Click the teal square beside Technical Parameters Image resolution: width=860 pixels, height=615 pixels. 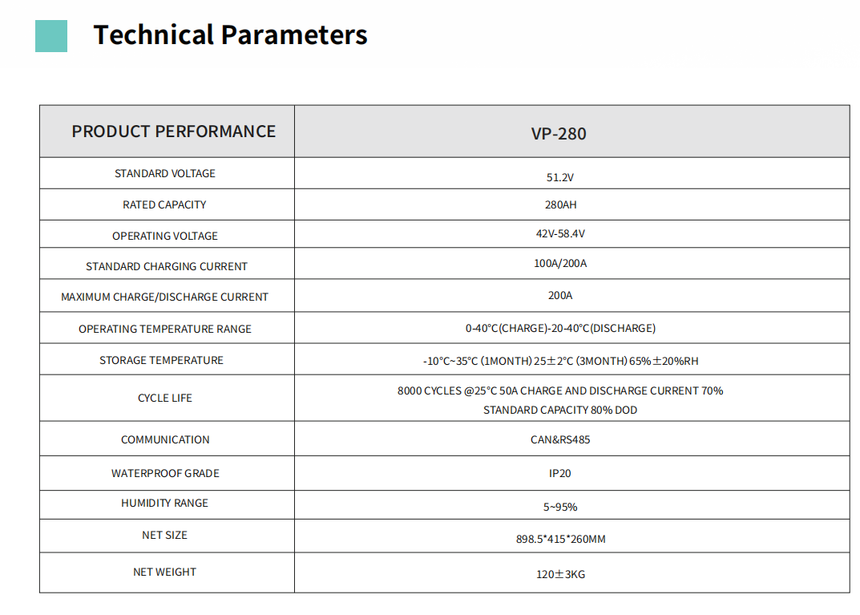pyautogui.click(x=51, y=36)
